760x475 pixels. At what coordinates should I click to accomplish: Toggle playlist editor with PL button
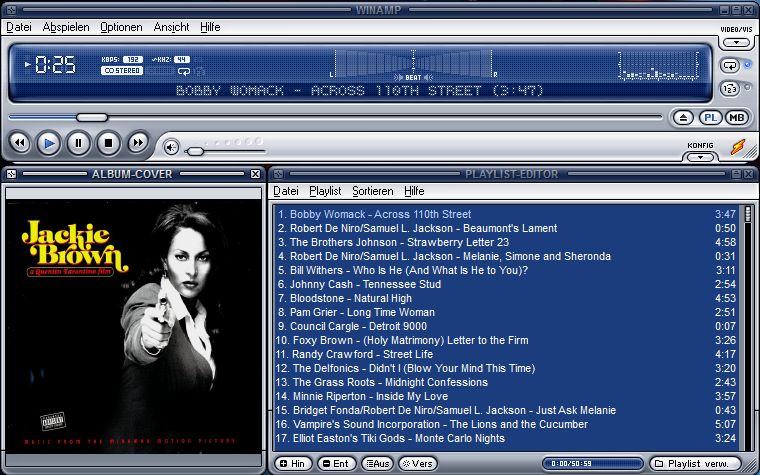pos(711,117)
